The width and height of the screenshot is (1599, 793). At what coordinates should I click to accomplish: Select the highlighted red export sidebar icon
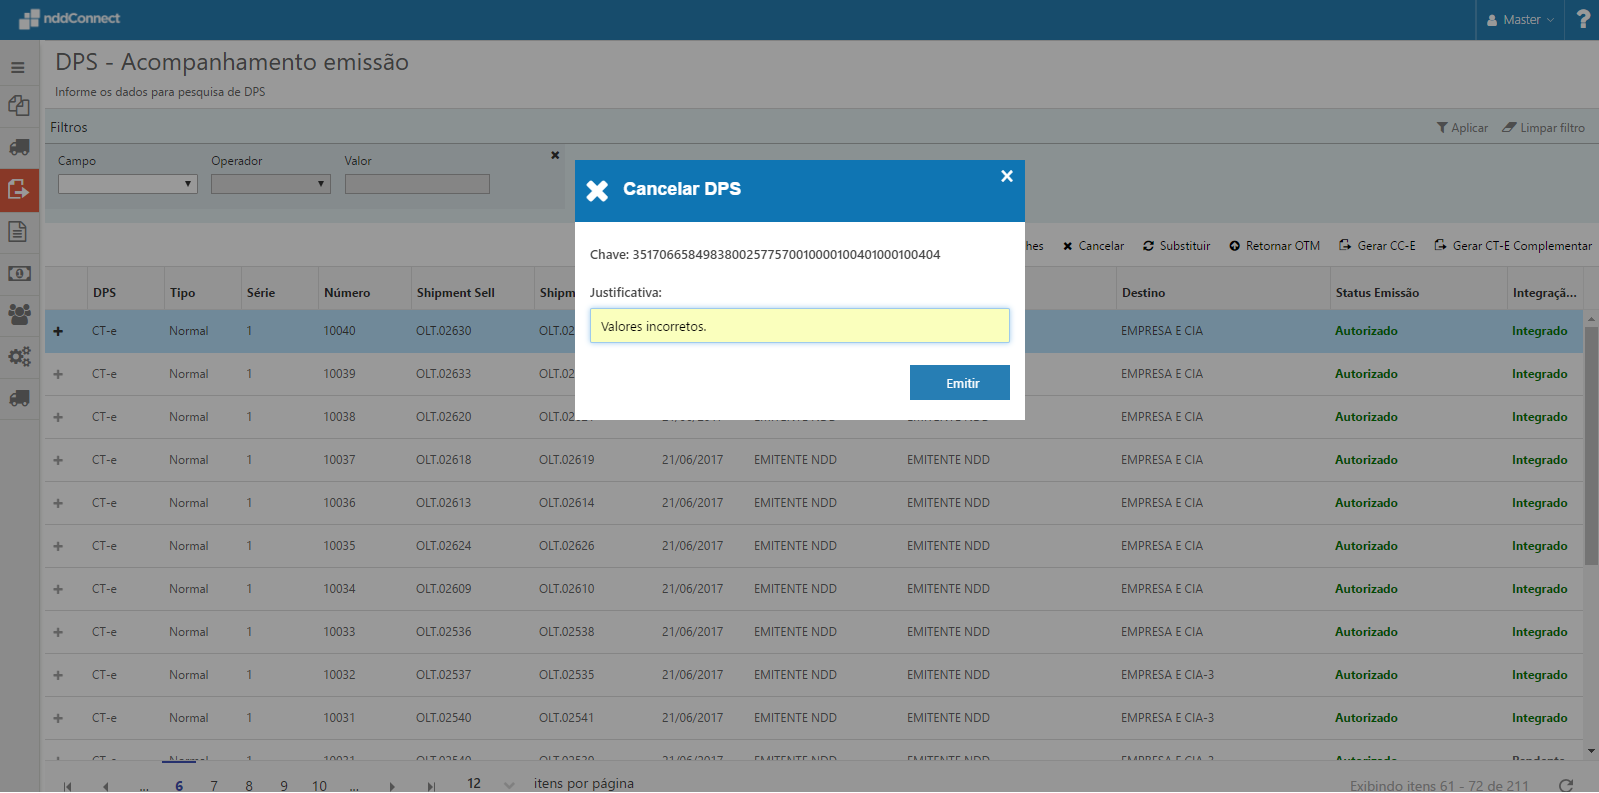[19, 189]
